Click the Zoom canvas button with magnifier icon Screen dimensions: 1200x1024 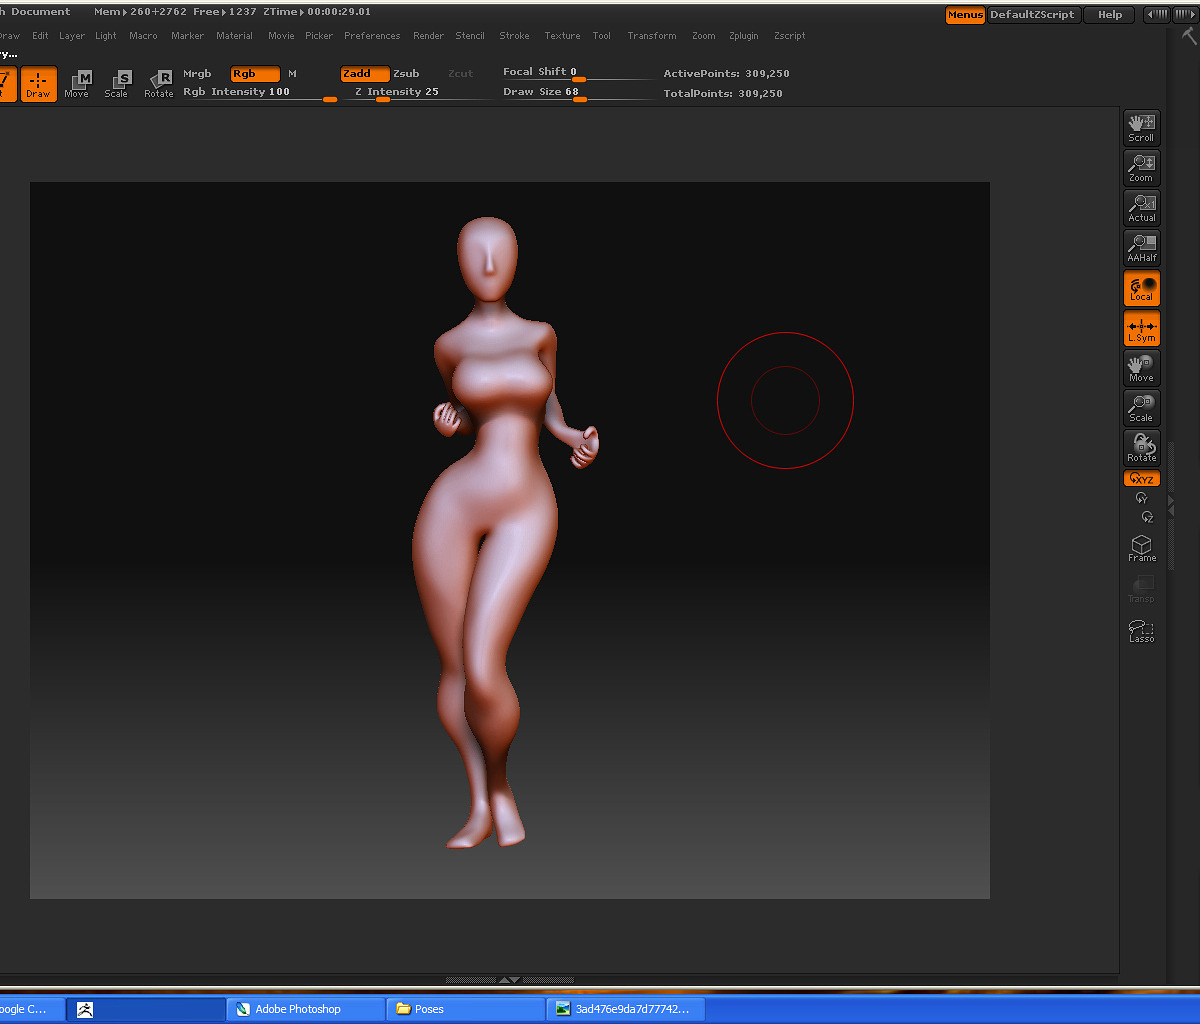(x=1141, y=168)
